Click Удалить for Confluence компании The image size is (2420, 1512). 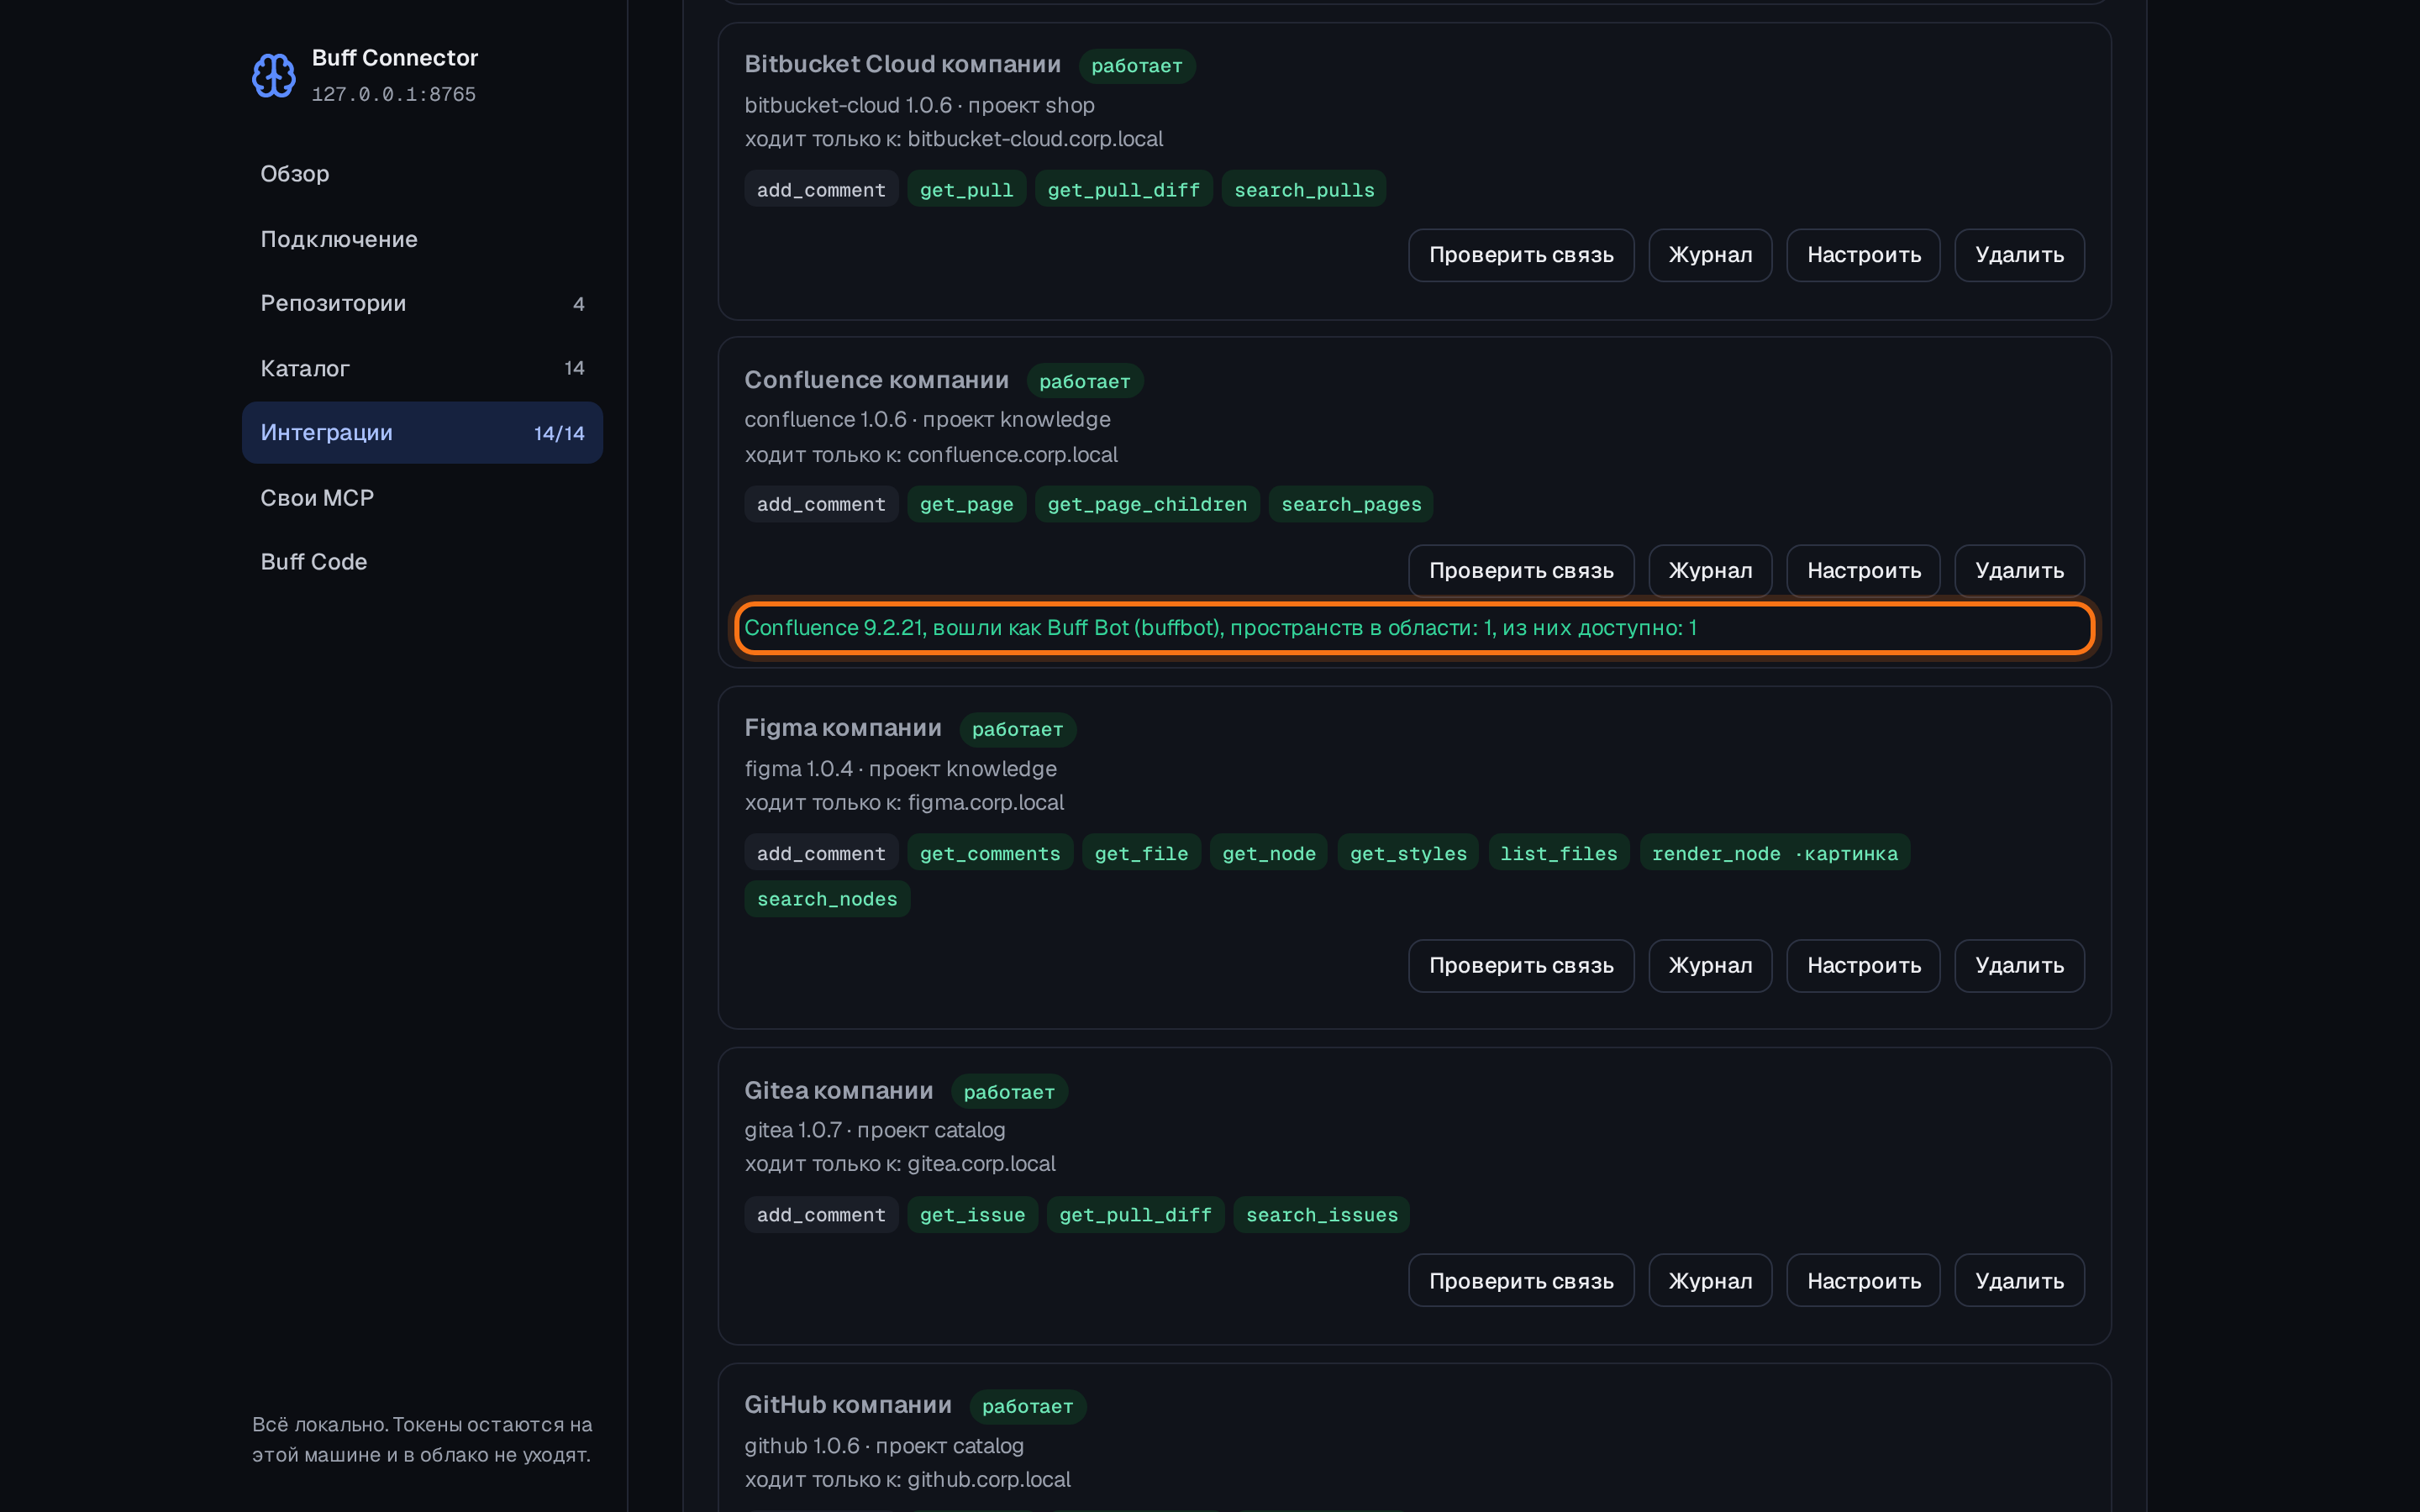pyautogui.click(x=2019, y=571)
